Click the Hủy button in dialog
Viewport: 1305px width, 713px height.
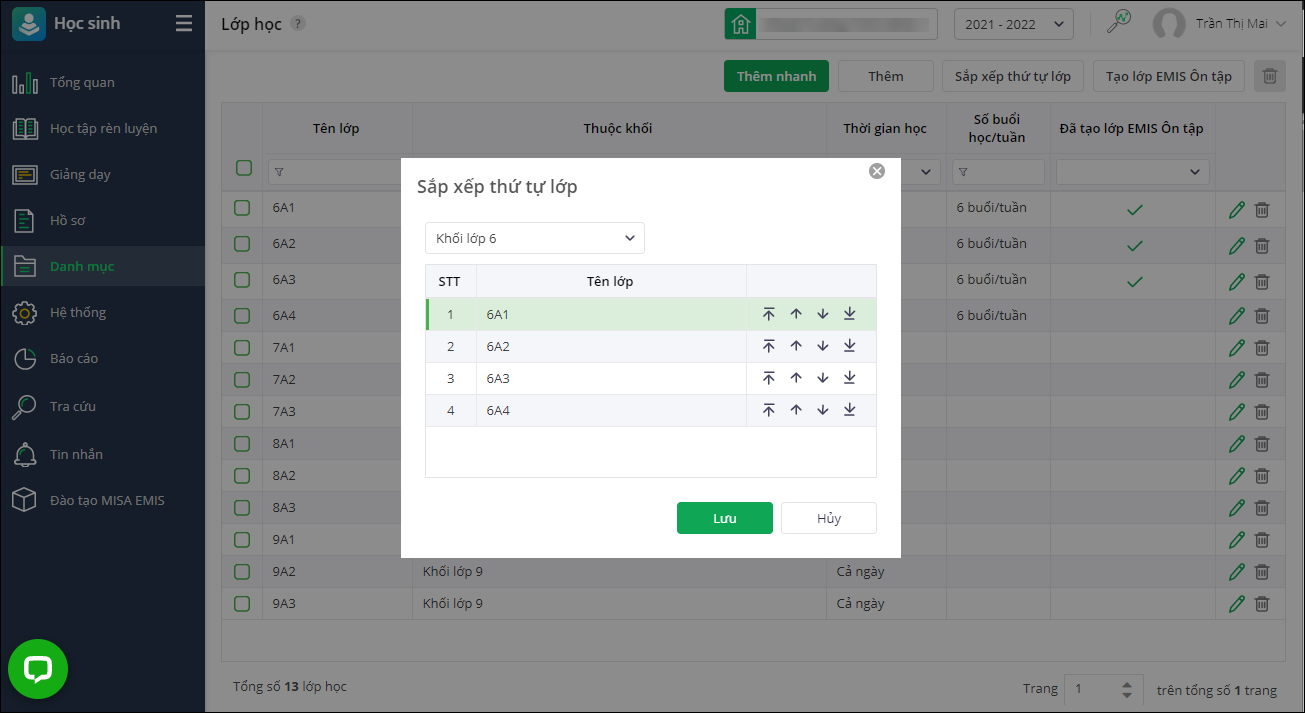coord(828,518)
